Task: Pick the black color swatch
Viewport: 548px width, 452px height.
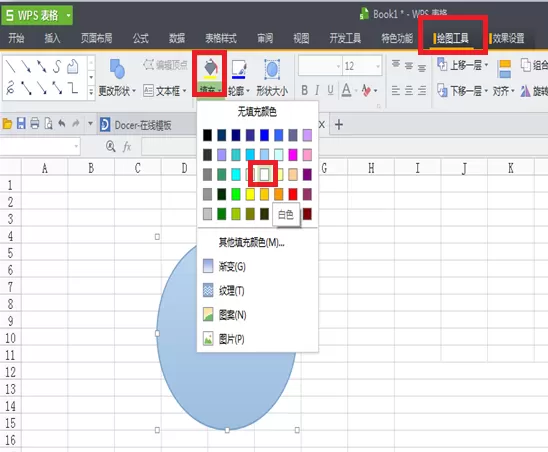Action: click(x=208, y=135)
